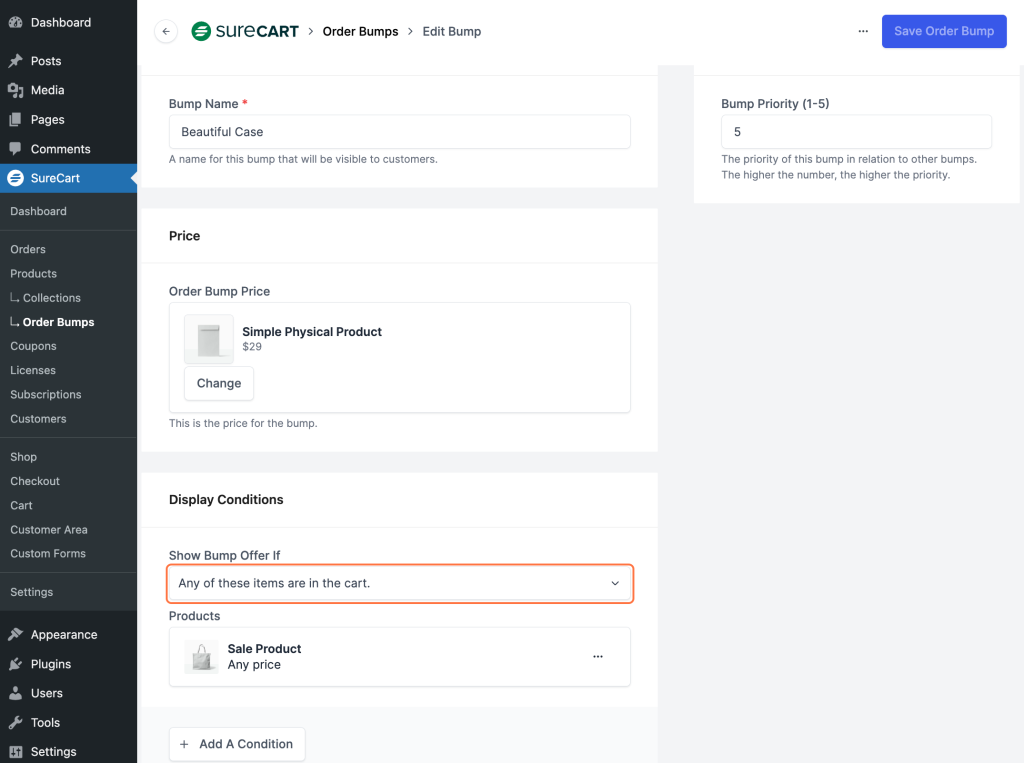The image size is (1024, 763).
Task: Open Collections submenu item
Action: tap(52, 298)
